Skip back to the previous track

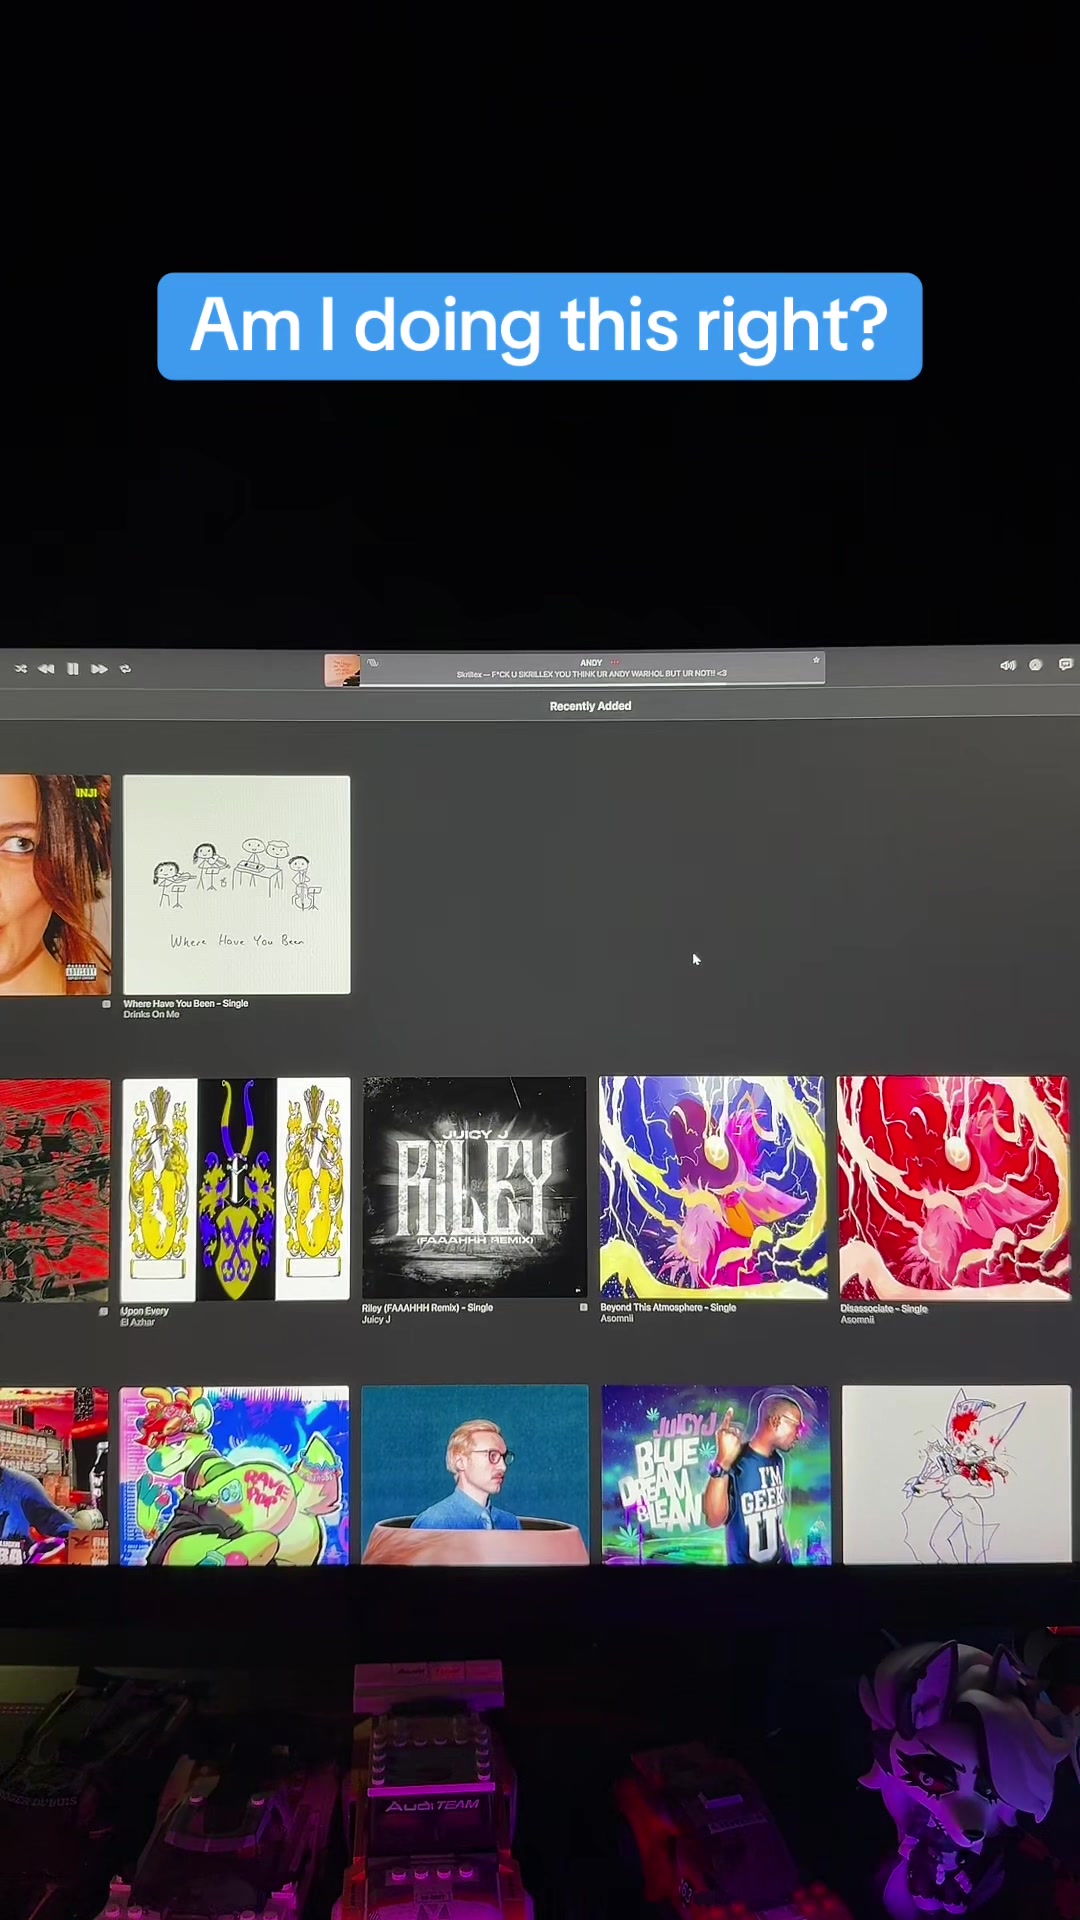(46, 669)
